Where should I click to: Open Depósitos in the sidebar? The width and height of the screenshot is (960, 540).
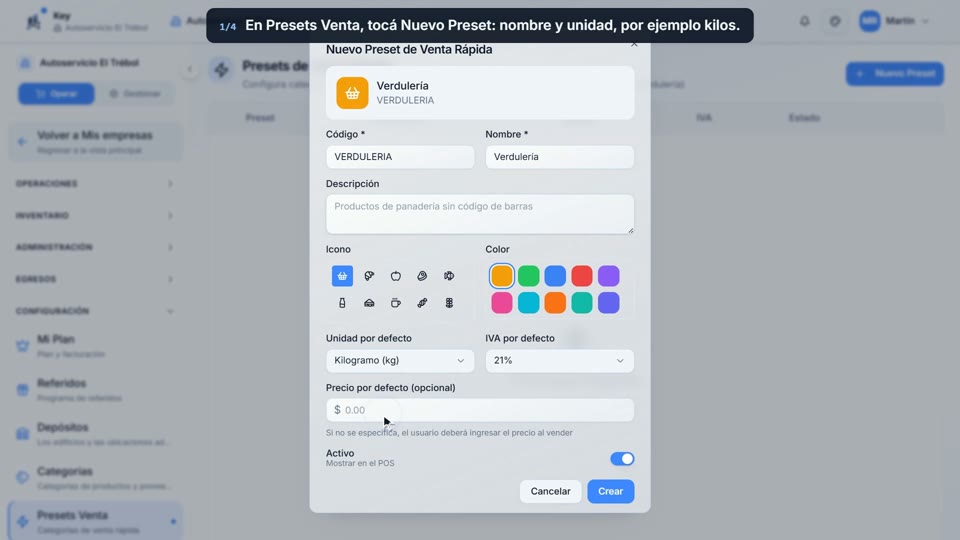point(95,434)
